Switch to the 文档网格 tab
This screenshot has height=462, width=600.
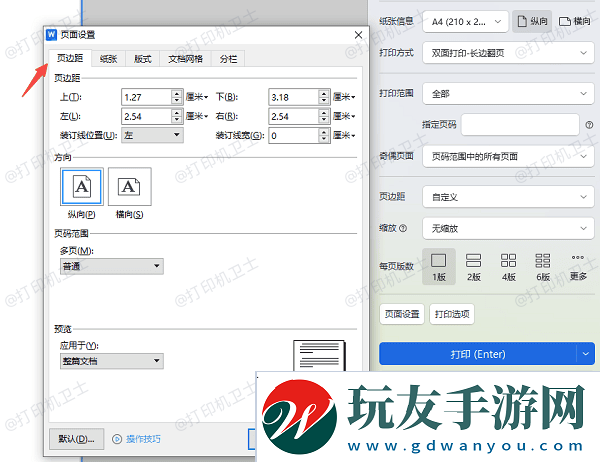(x=185, y=59)
